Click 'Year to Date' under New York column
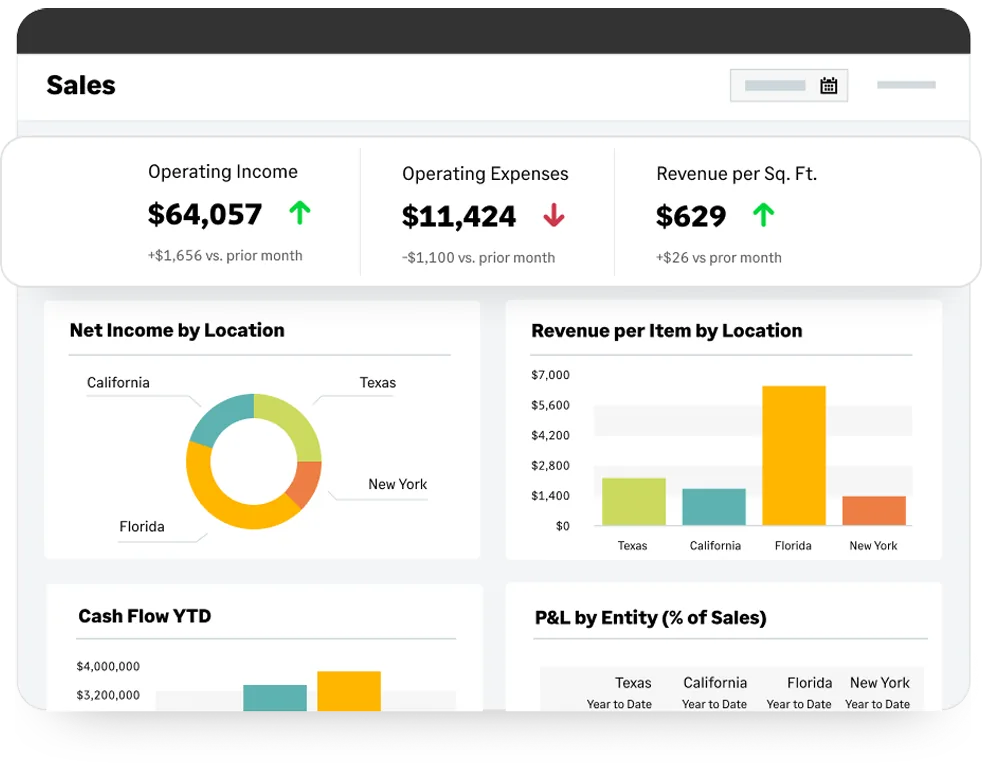The width and height of the screenshot is (982, 763). 877,704
